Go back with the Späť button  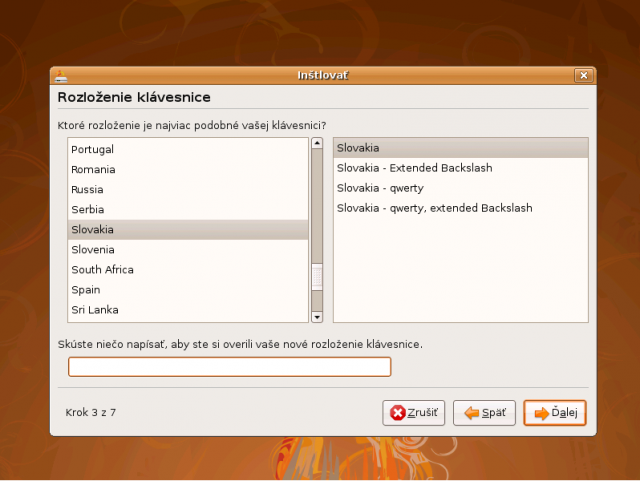[x=484, y=413]
